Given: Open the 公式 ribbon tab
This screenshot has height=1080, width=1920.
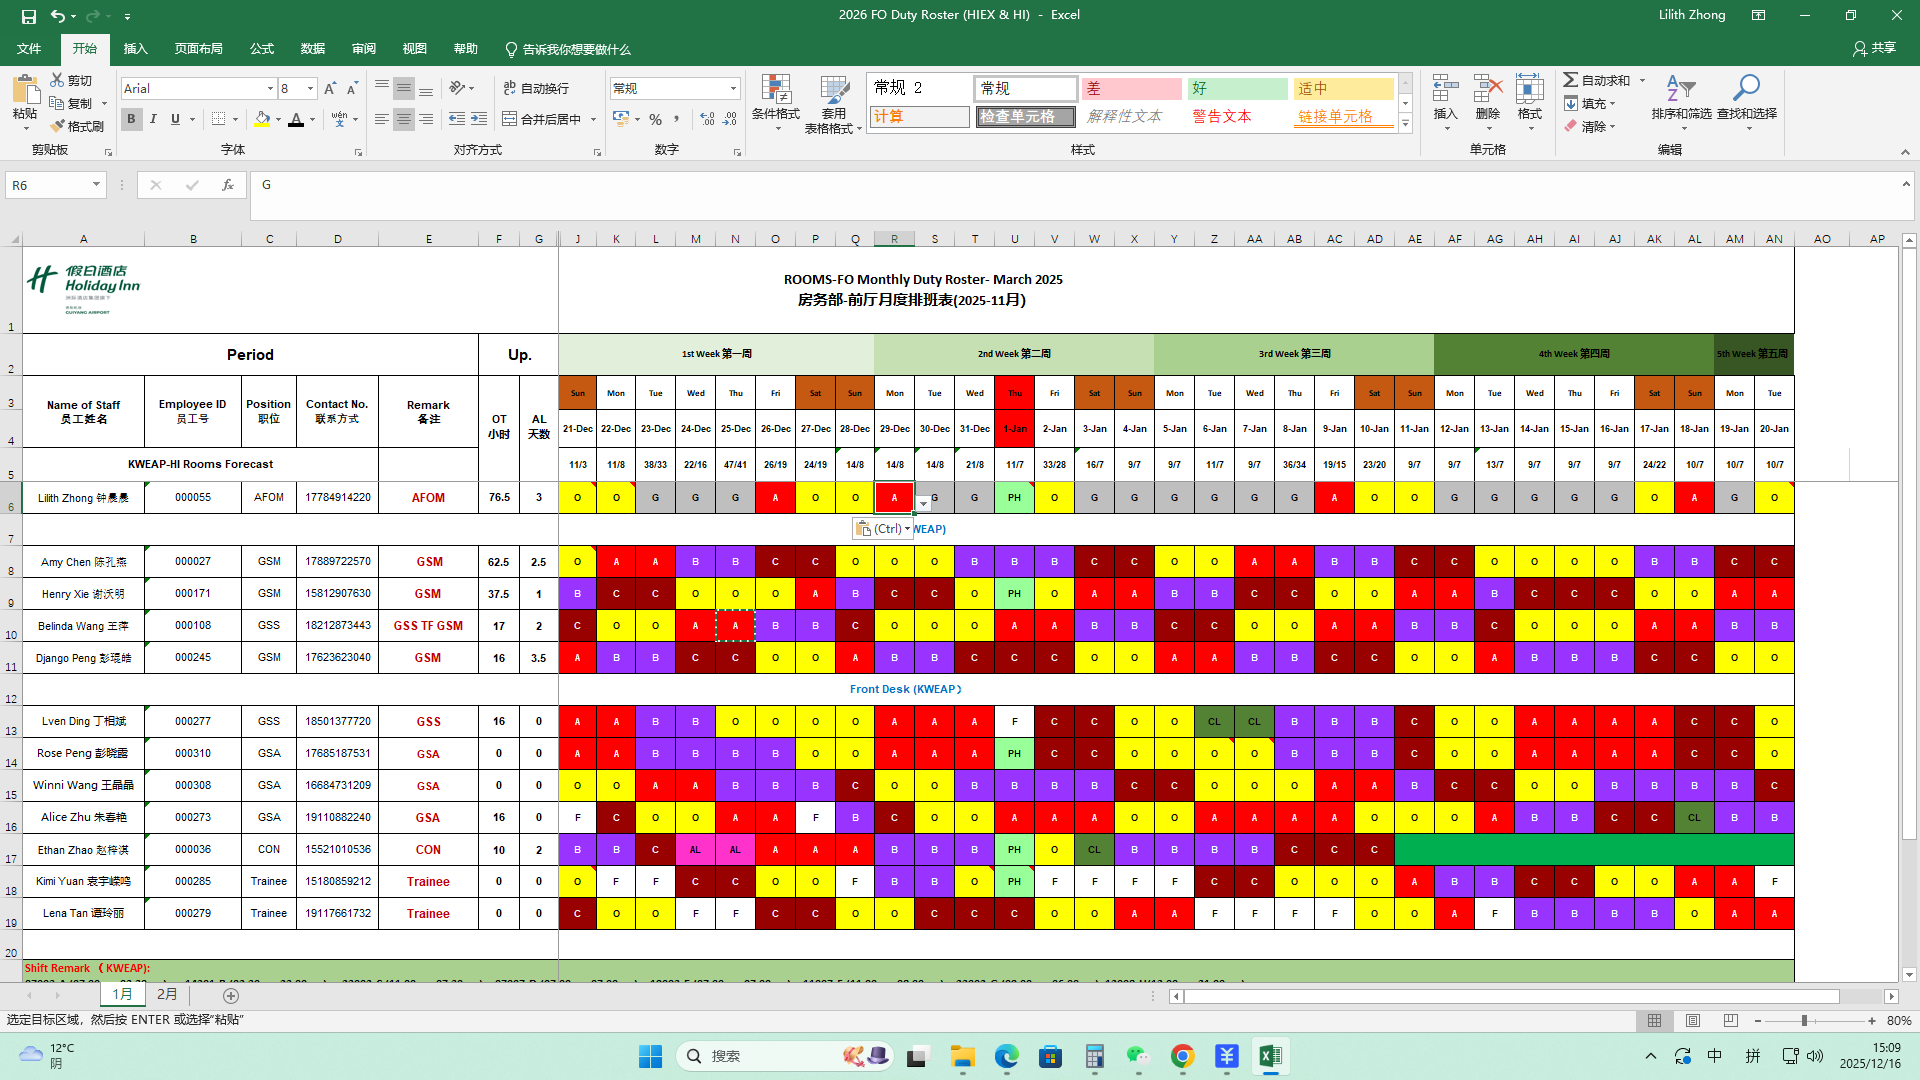Looking at the screenshot, I should click(x=262, y=49).
